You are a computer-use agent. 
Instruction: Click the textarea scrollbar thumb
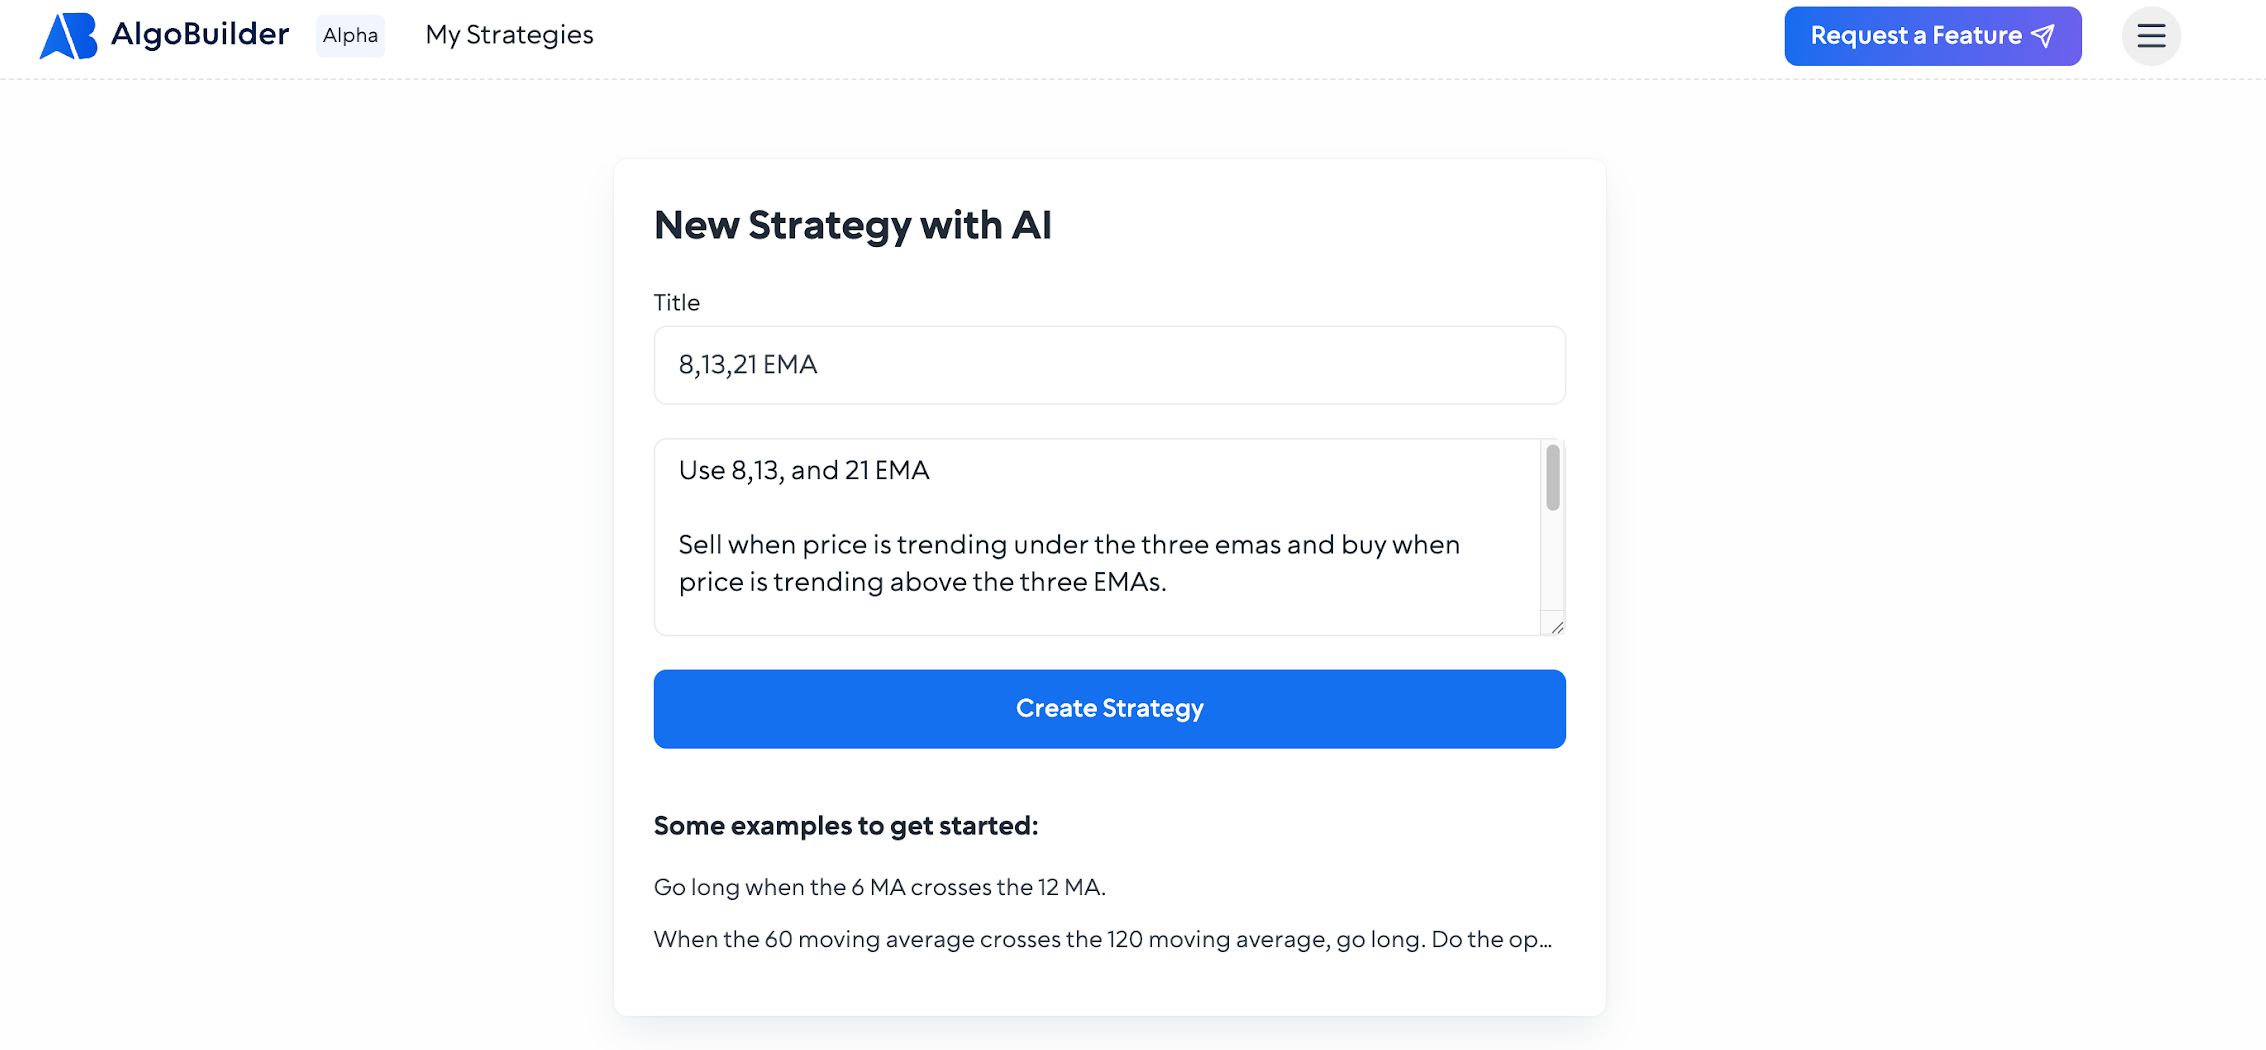click(1553, 478)
